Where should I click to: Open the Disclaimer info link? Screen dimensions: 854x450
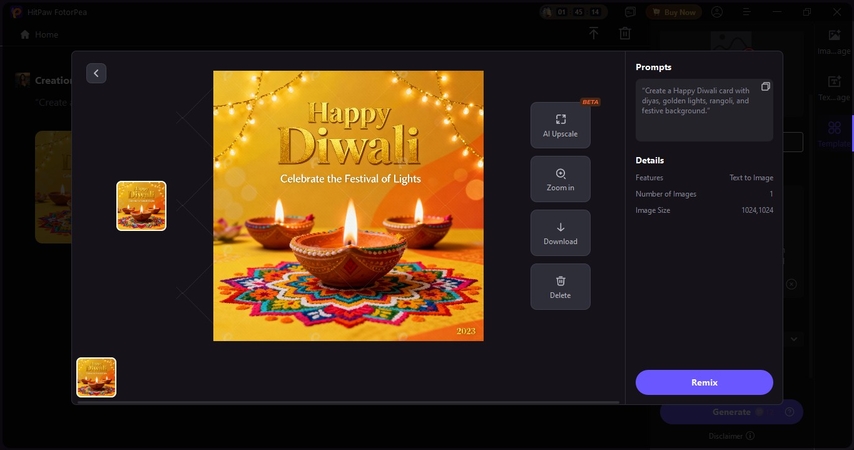pyautogui.click(x=731, y=436)
